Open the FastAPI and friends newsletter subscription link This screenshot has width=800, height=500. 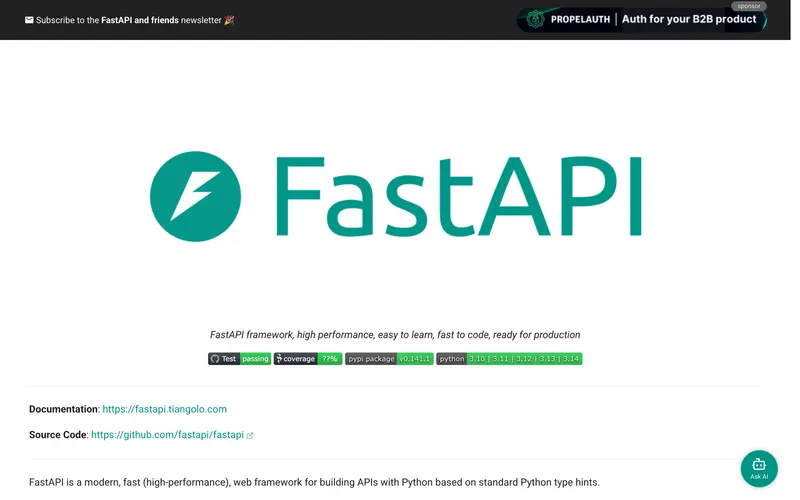coord(130,20)
